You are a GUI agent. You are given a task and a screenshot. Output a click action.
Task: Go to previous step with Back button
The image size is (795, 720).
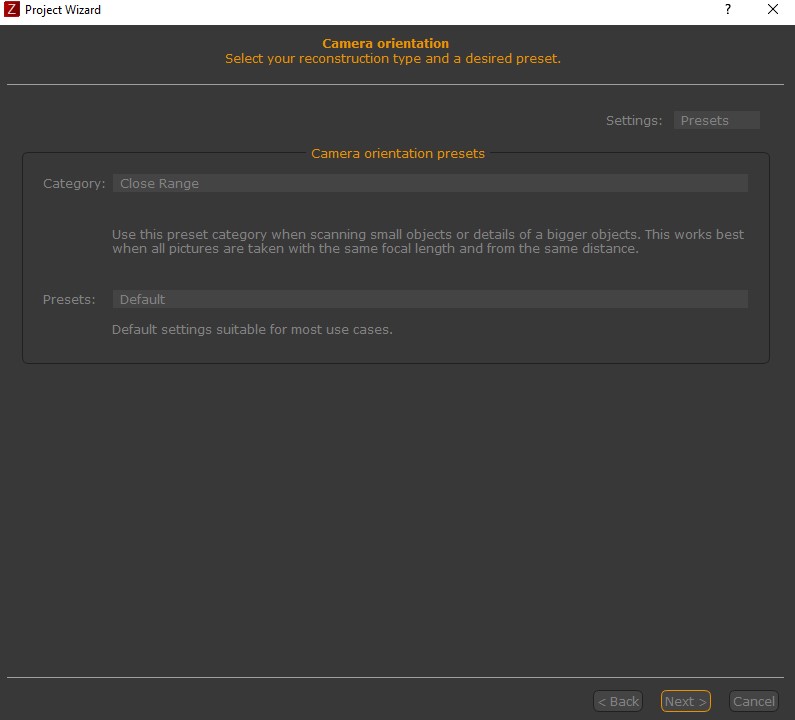pyautogui.click(x=617, y=701)
